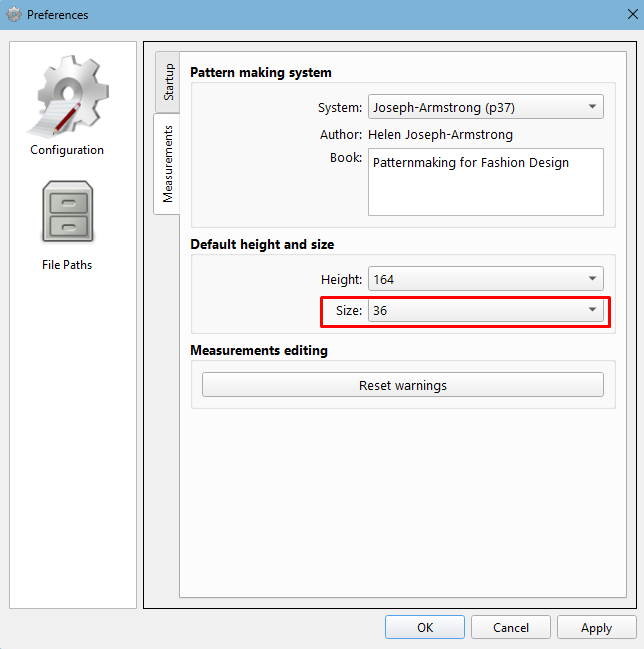
Task: Open the System dropdown showing Joseph-Armstrong (p37)
Action: click(x=485, y=107)
